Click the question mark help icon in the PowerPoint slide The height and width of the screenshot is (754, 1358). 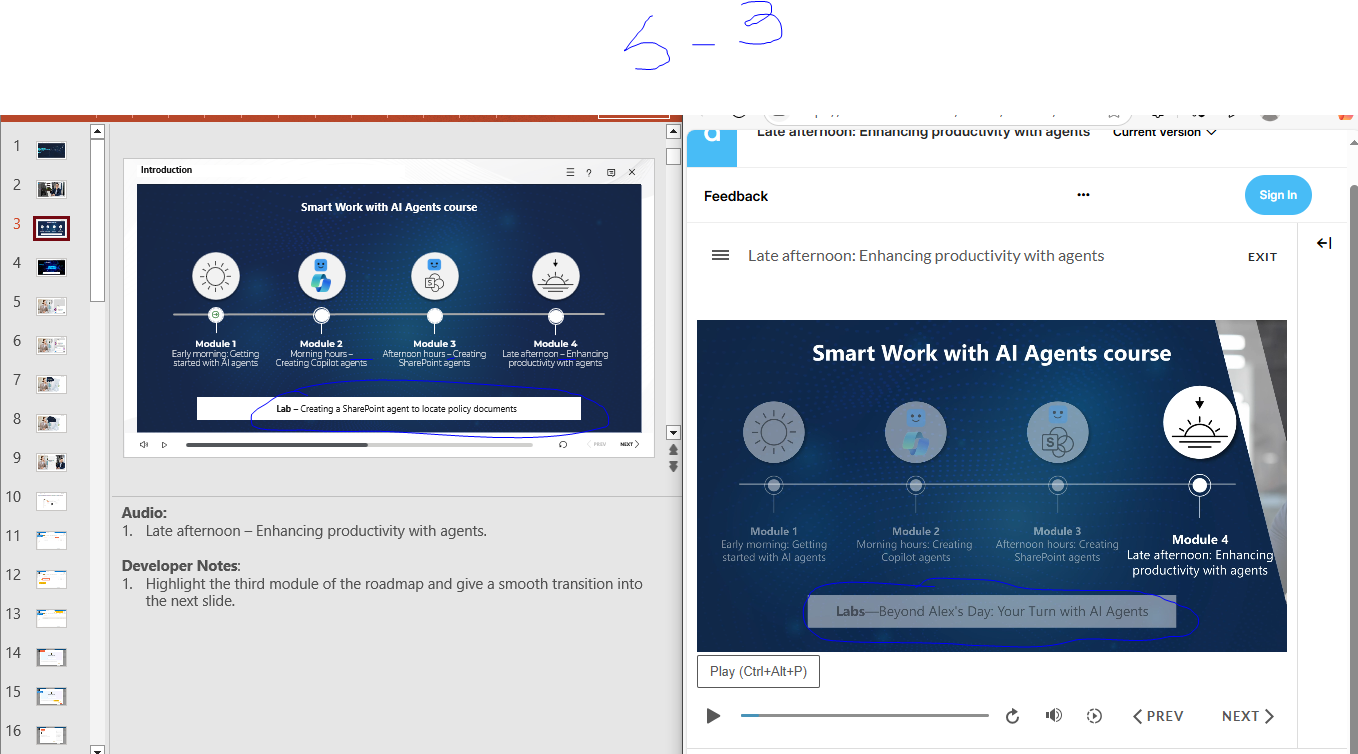pyautogui.click(x=589, y=172)
